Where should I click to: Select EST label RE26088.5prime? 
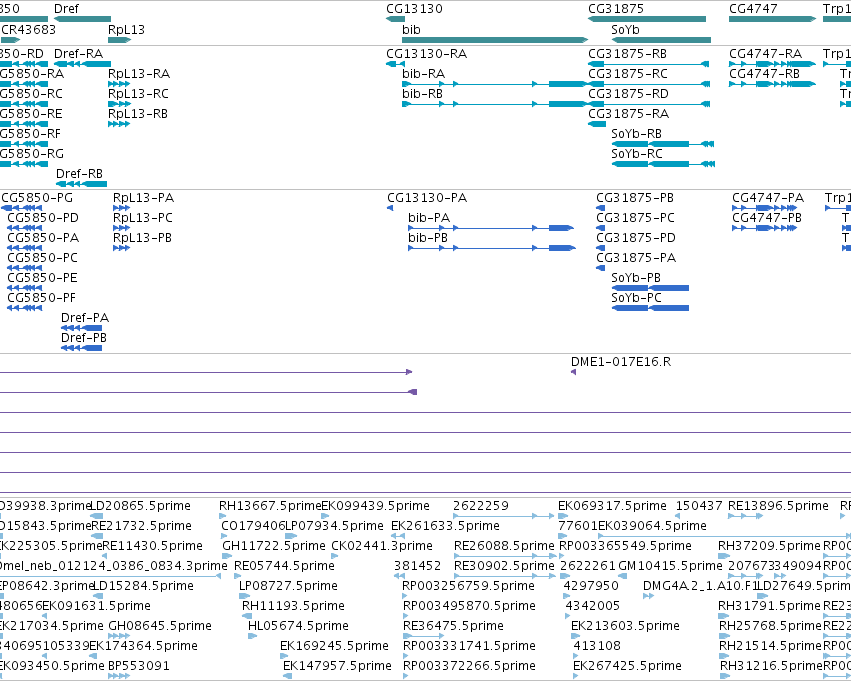pyautogui.click(x=504, y=546)
